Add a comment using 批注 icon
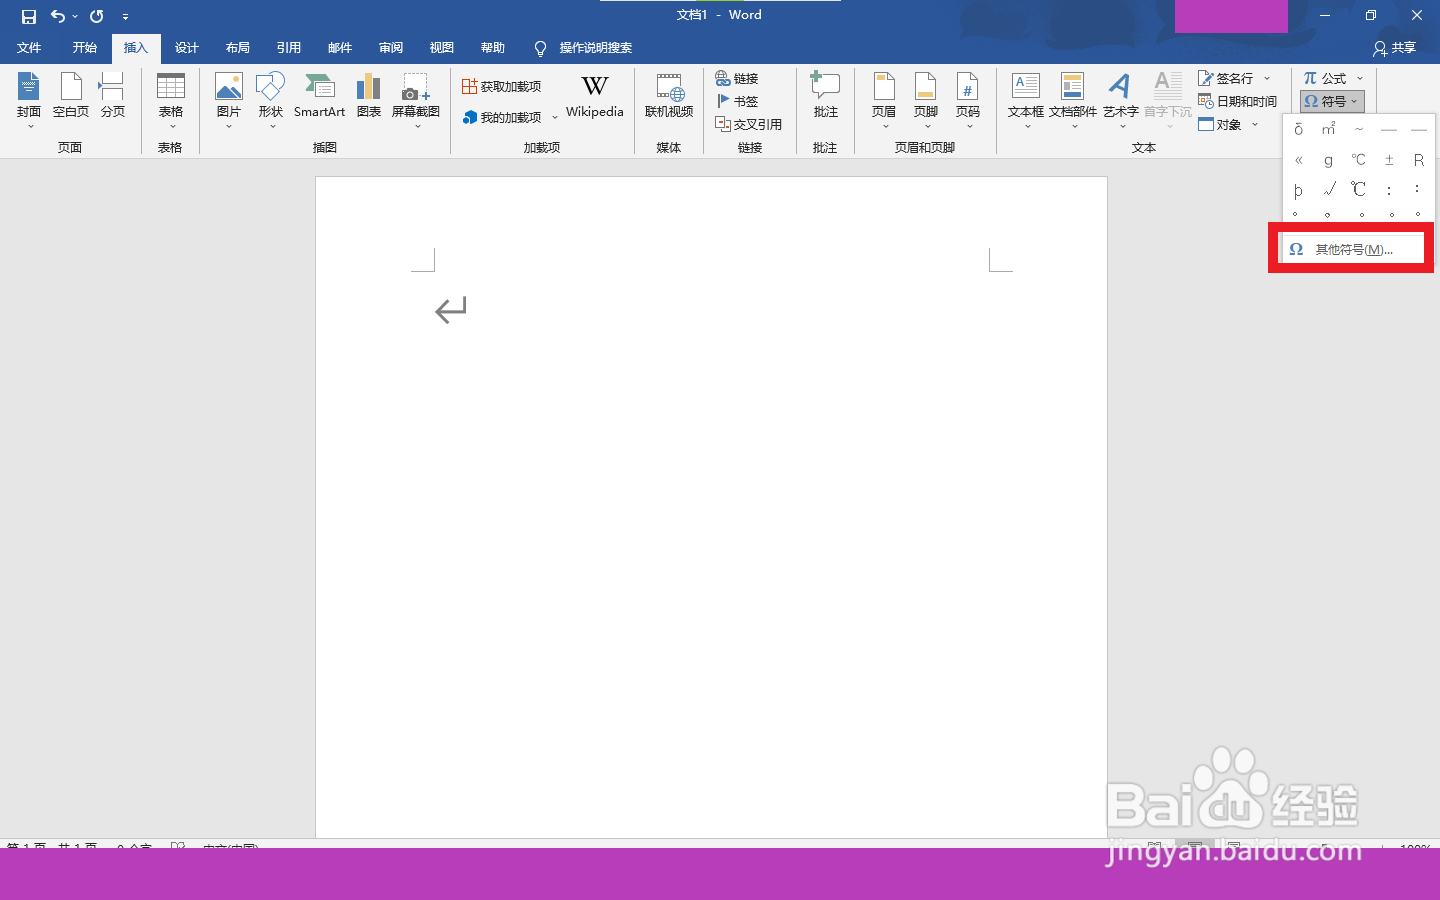The width and height of the screenshot is (1440, 900). pyautogui.click(x=825, y=96)
